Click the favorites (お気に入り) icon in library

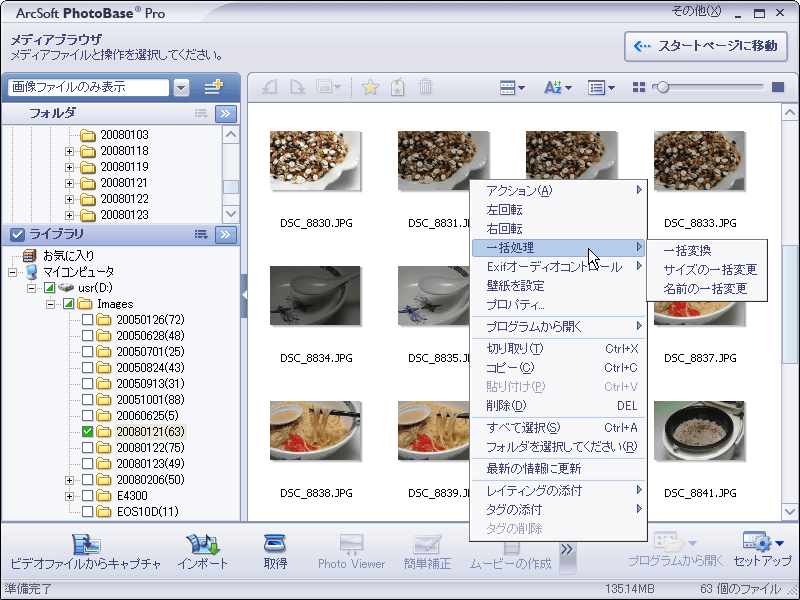coord(30,255)
